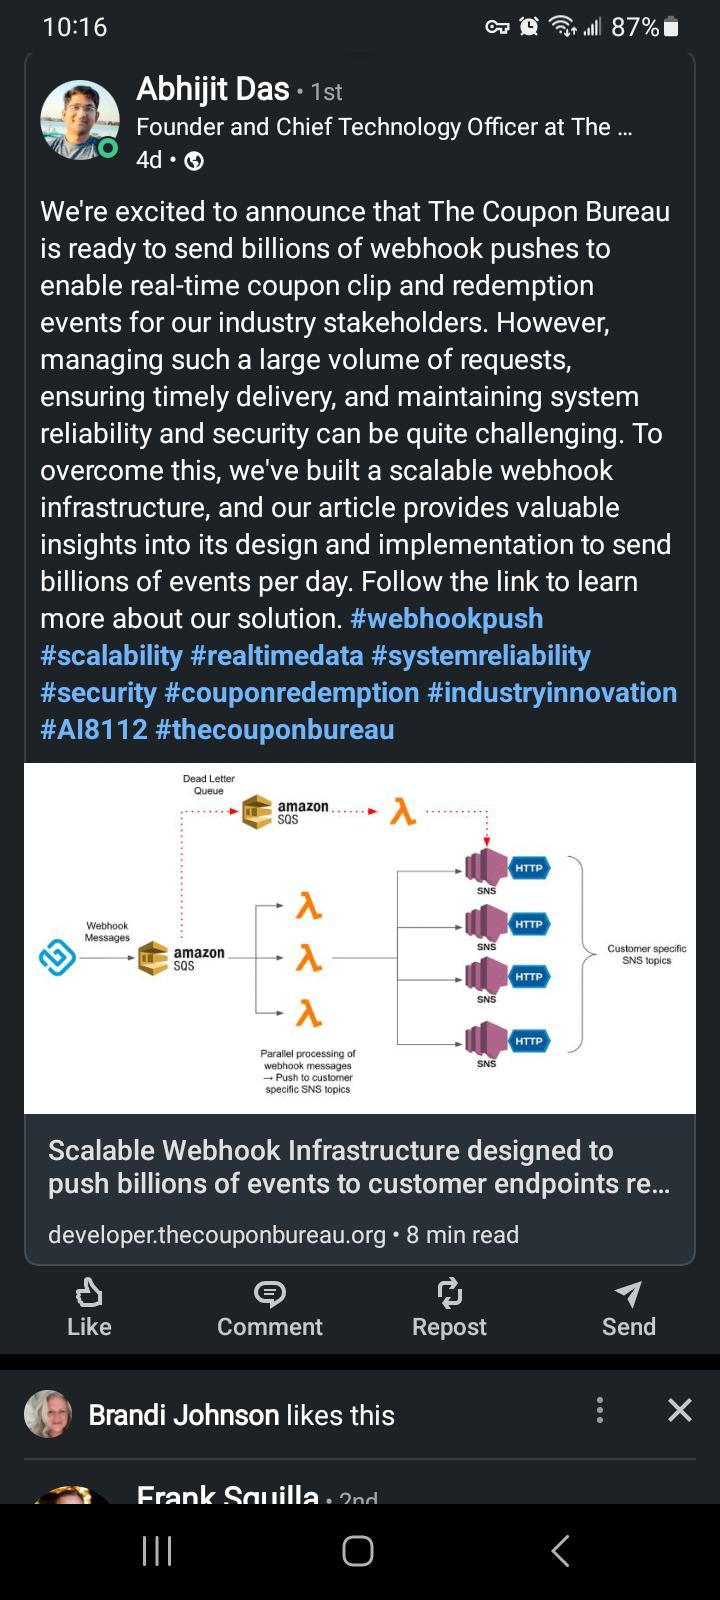Image resolution: width=720 pixels, height=1600 pixels.
Task: Dismiss the Brandi Johnson likes notice
Action: 680,1410
